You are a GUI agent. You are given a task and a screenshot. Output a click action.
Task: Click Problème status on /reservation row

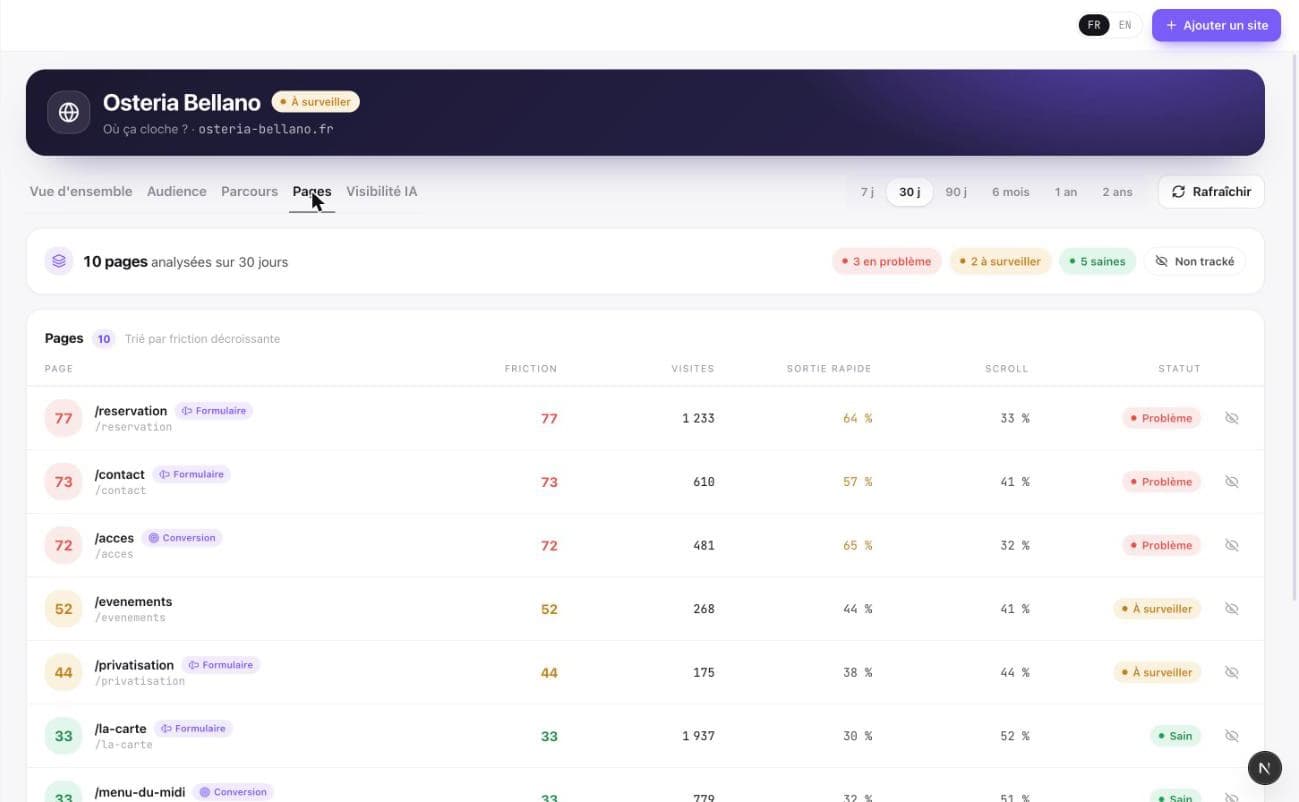[1161, 418]
